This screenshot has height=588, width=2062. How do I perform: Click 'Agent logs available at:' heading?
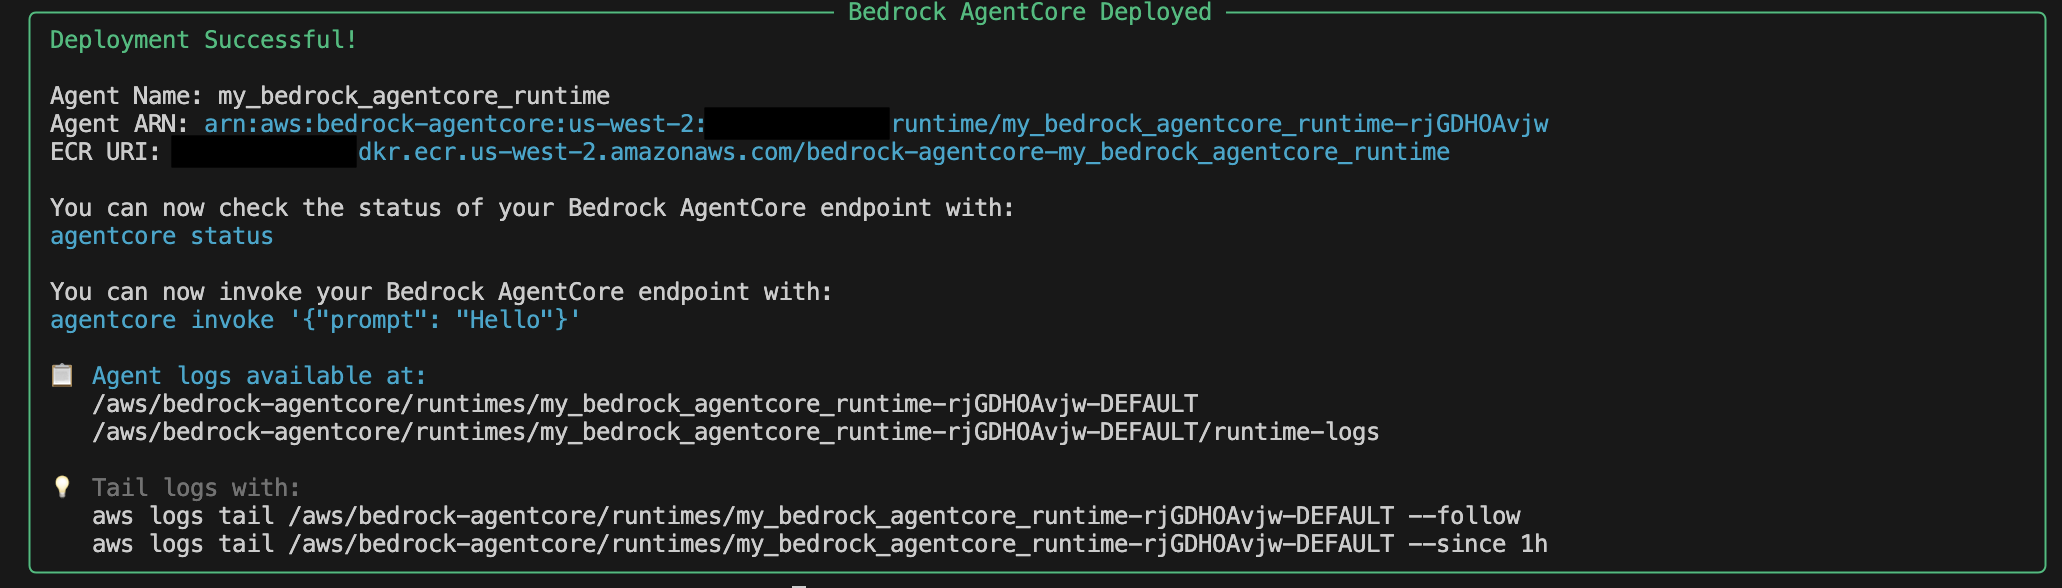tap(259, 376)
